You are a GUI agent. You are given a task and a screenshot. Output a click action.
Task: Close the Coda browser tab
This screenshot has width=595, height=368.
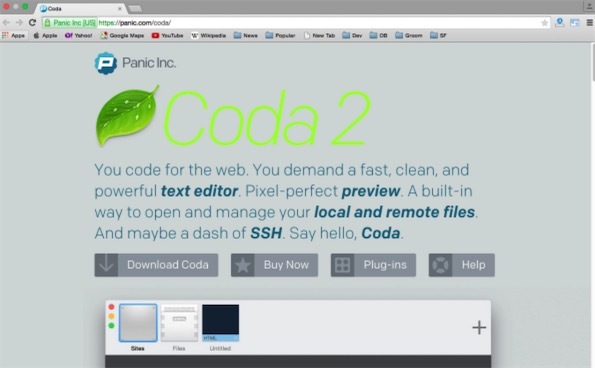120,8
